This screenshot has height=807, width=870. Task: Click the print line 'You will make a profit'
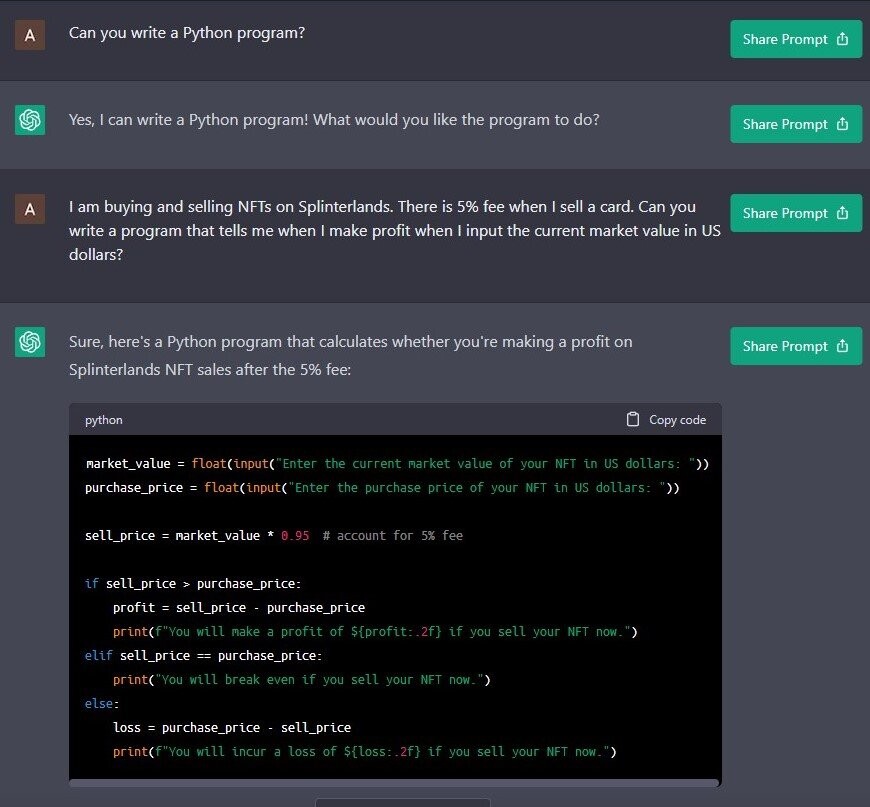pos(376,632)
